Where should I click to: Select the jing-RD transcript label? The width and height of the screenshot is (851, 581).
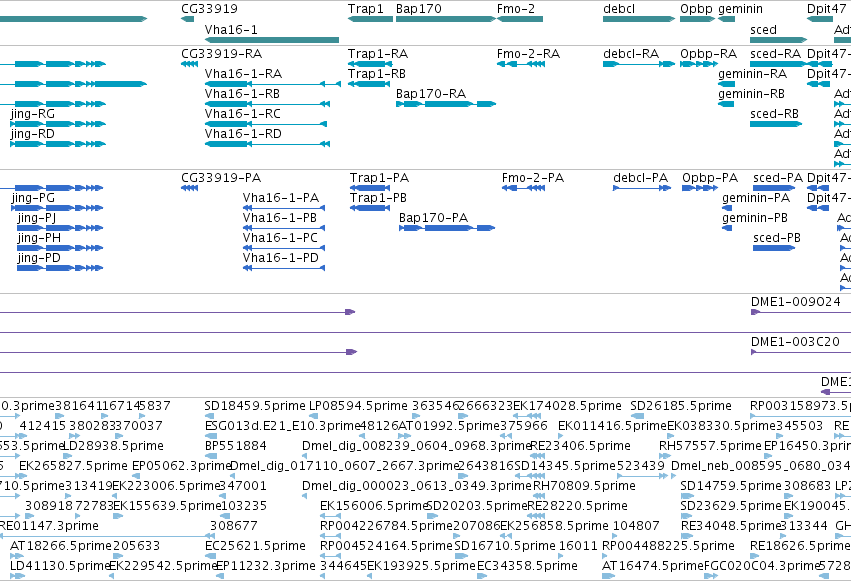[33, 135]
